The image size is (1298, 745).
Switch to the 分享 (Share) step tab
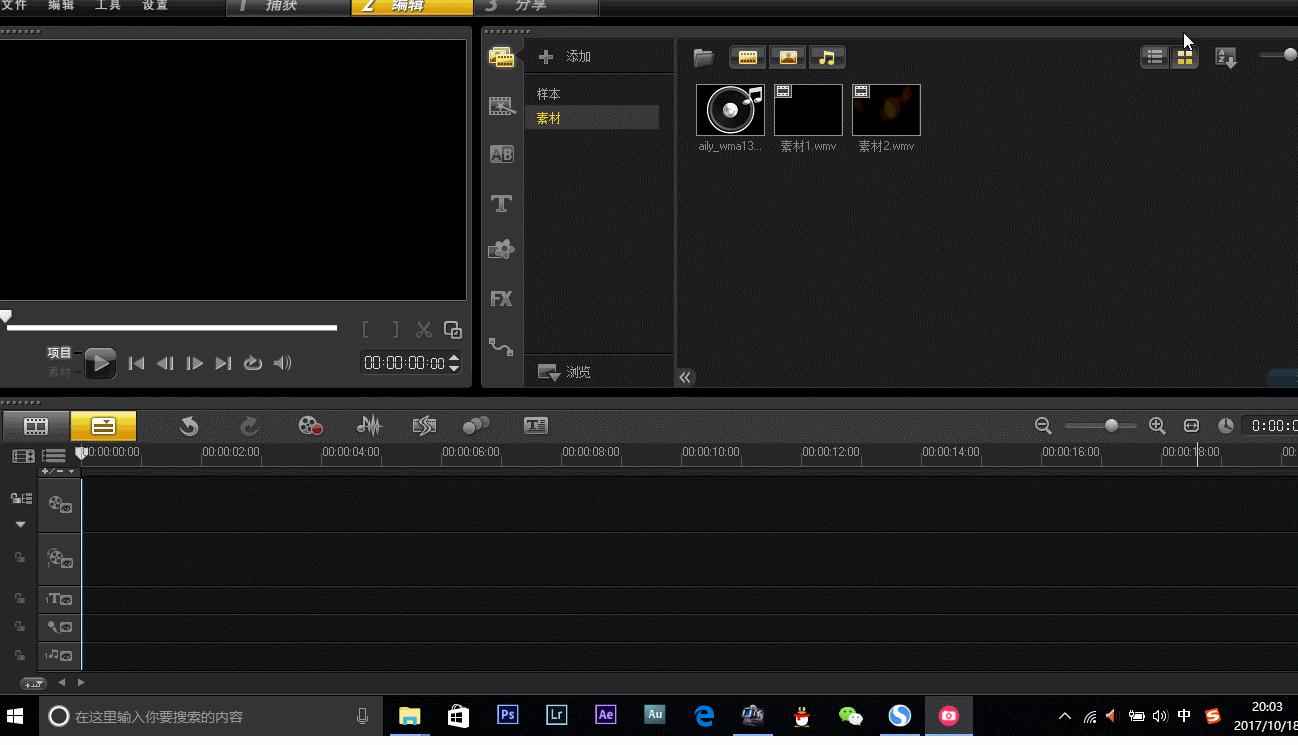coord(530,7)
